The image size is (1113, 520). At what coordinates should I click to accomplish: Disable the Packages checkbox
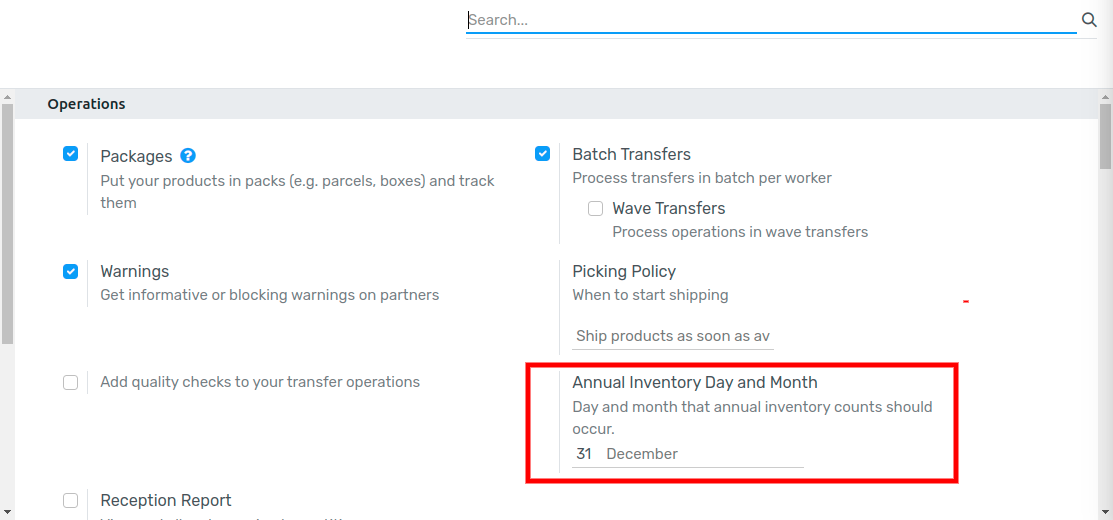[x=71, y=154]
